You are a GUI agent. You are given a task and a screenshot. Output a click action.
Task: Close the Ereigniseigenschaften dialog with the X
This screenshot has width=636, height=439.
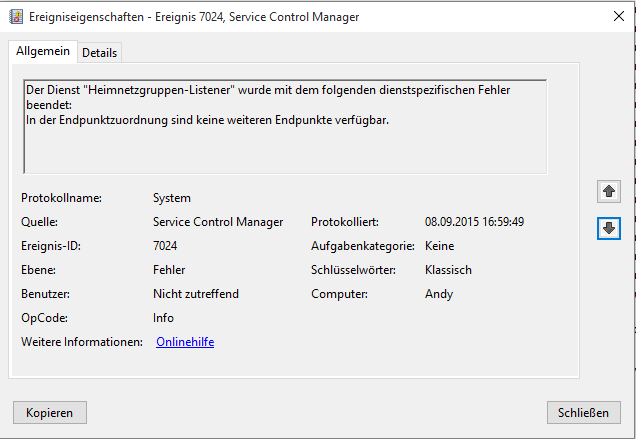click(x=616, y=17)
